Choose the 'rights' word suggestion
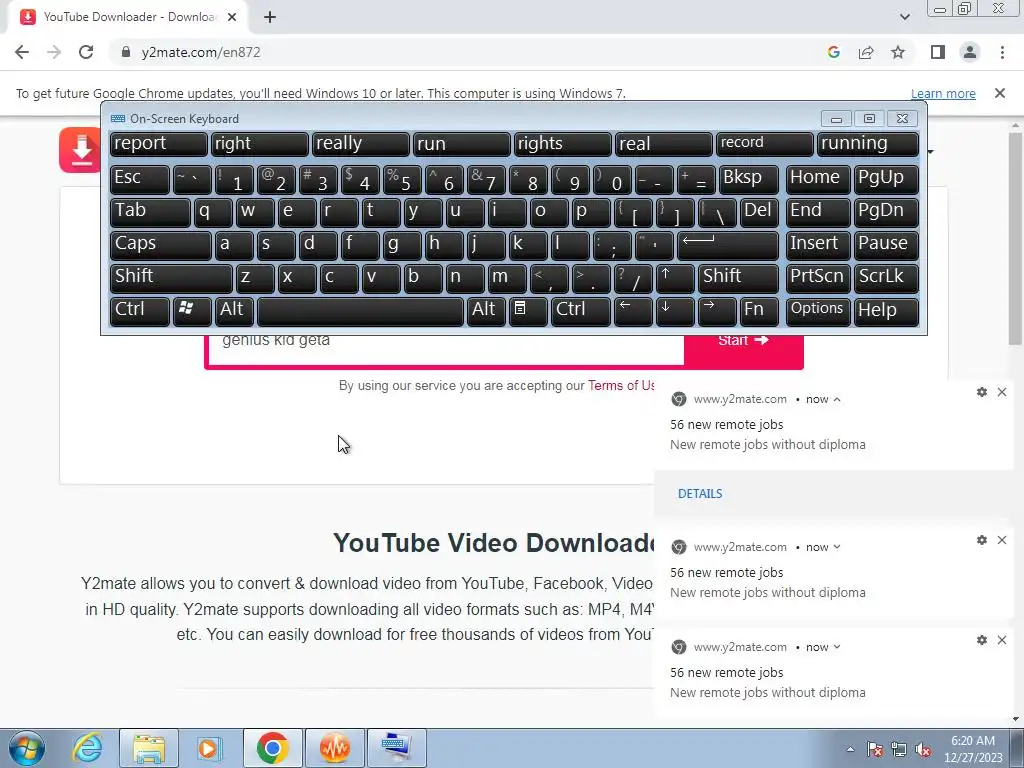 [x=562, y=144]
